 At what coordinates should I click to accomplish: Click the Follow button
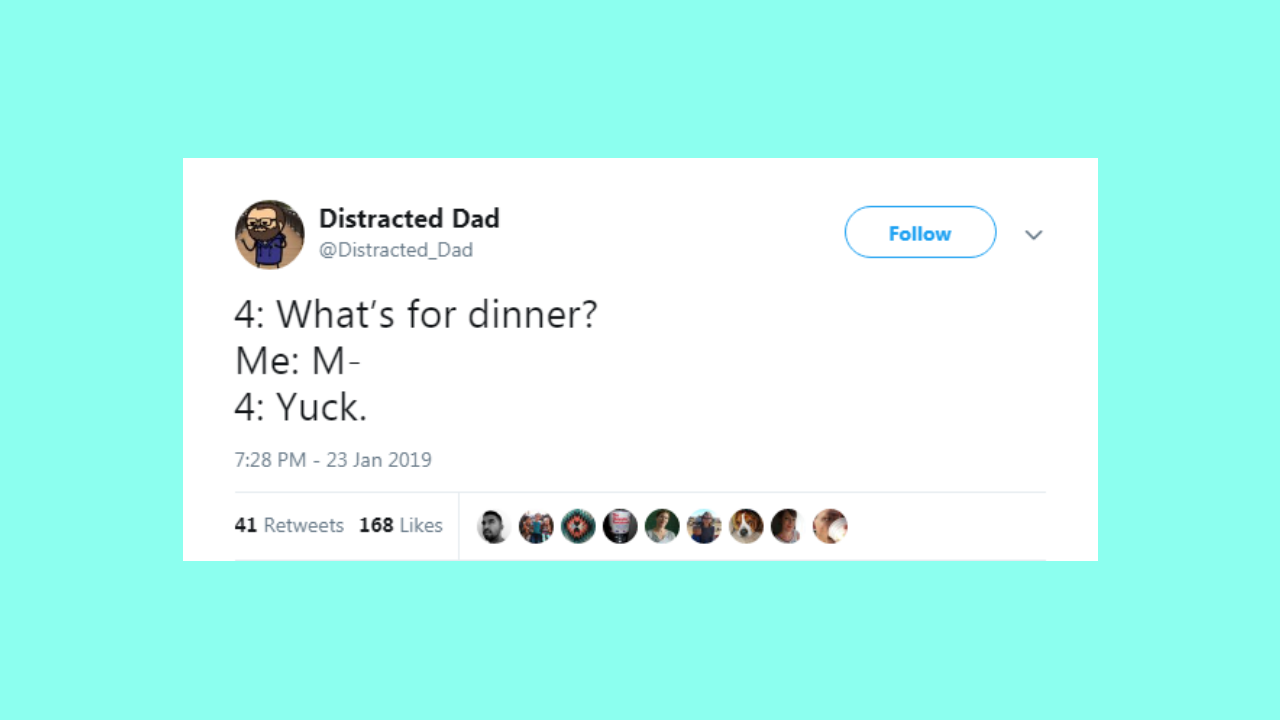tap(920, 233)
